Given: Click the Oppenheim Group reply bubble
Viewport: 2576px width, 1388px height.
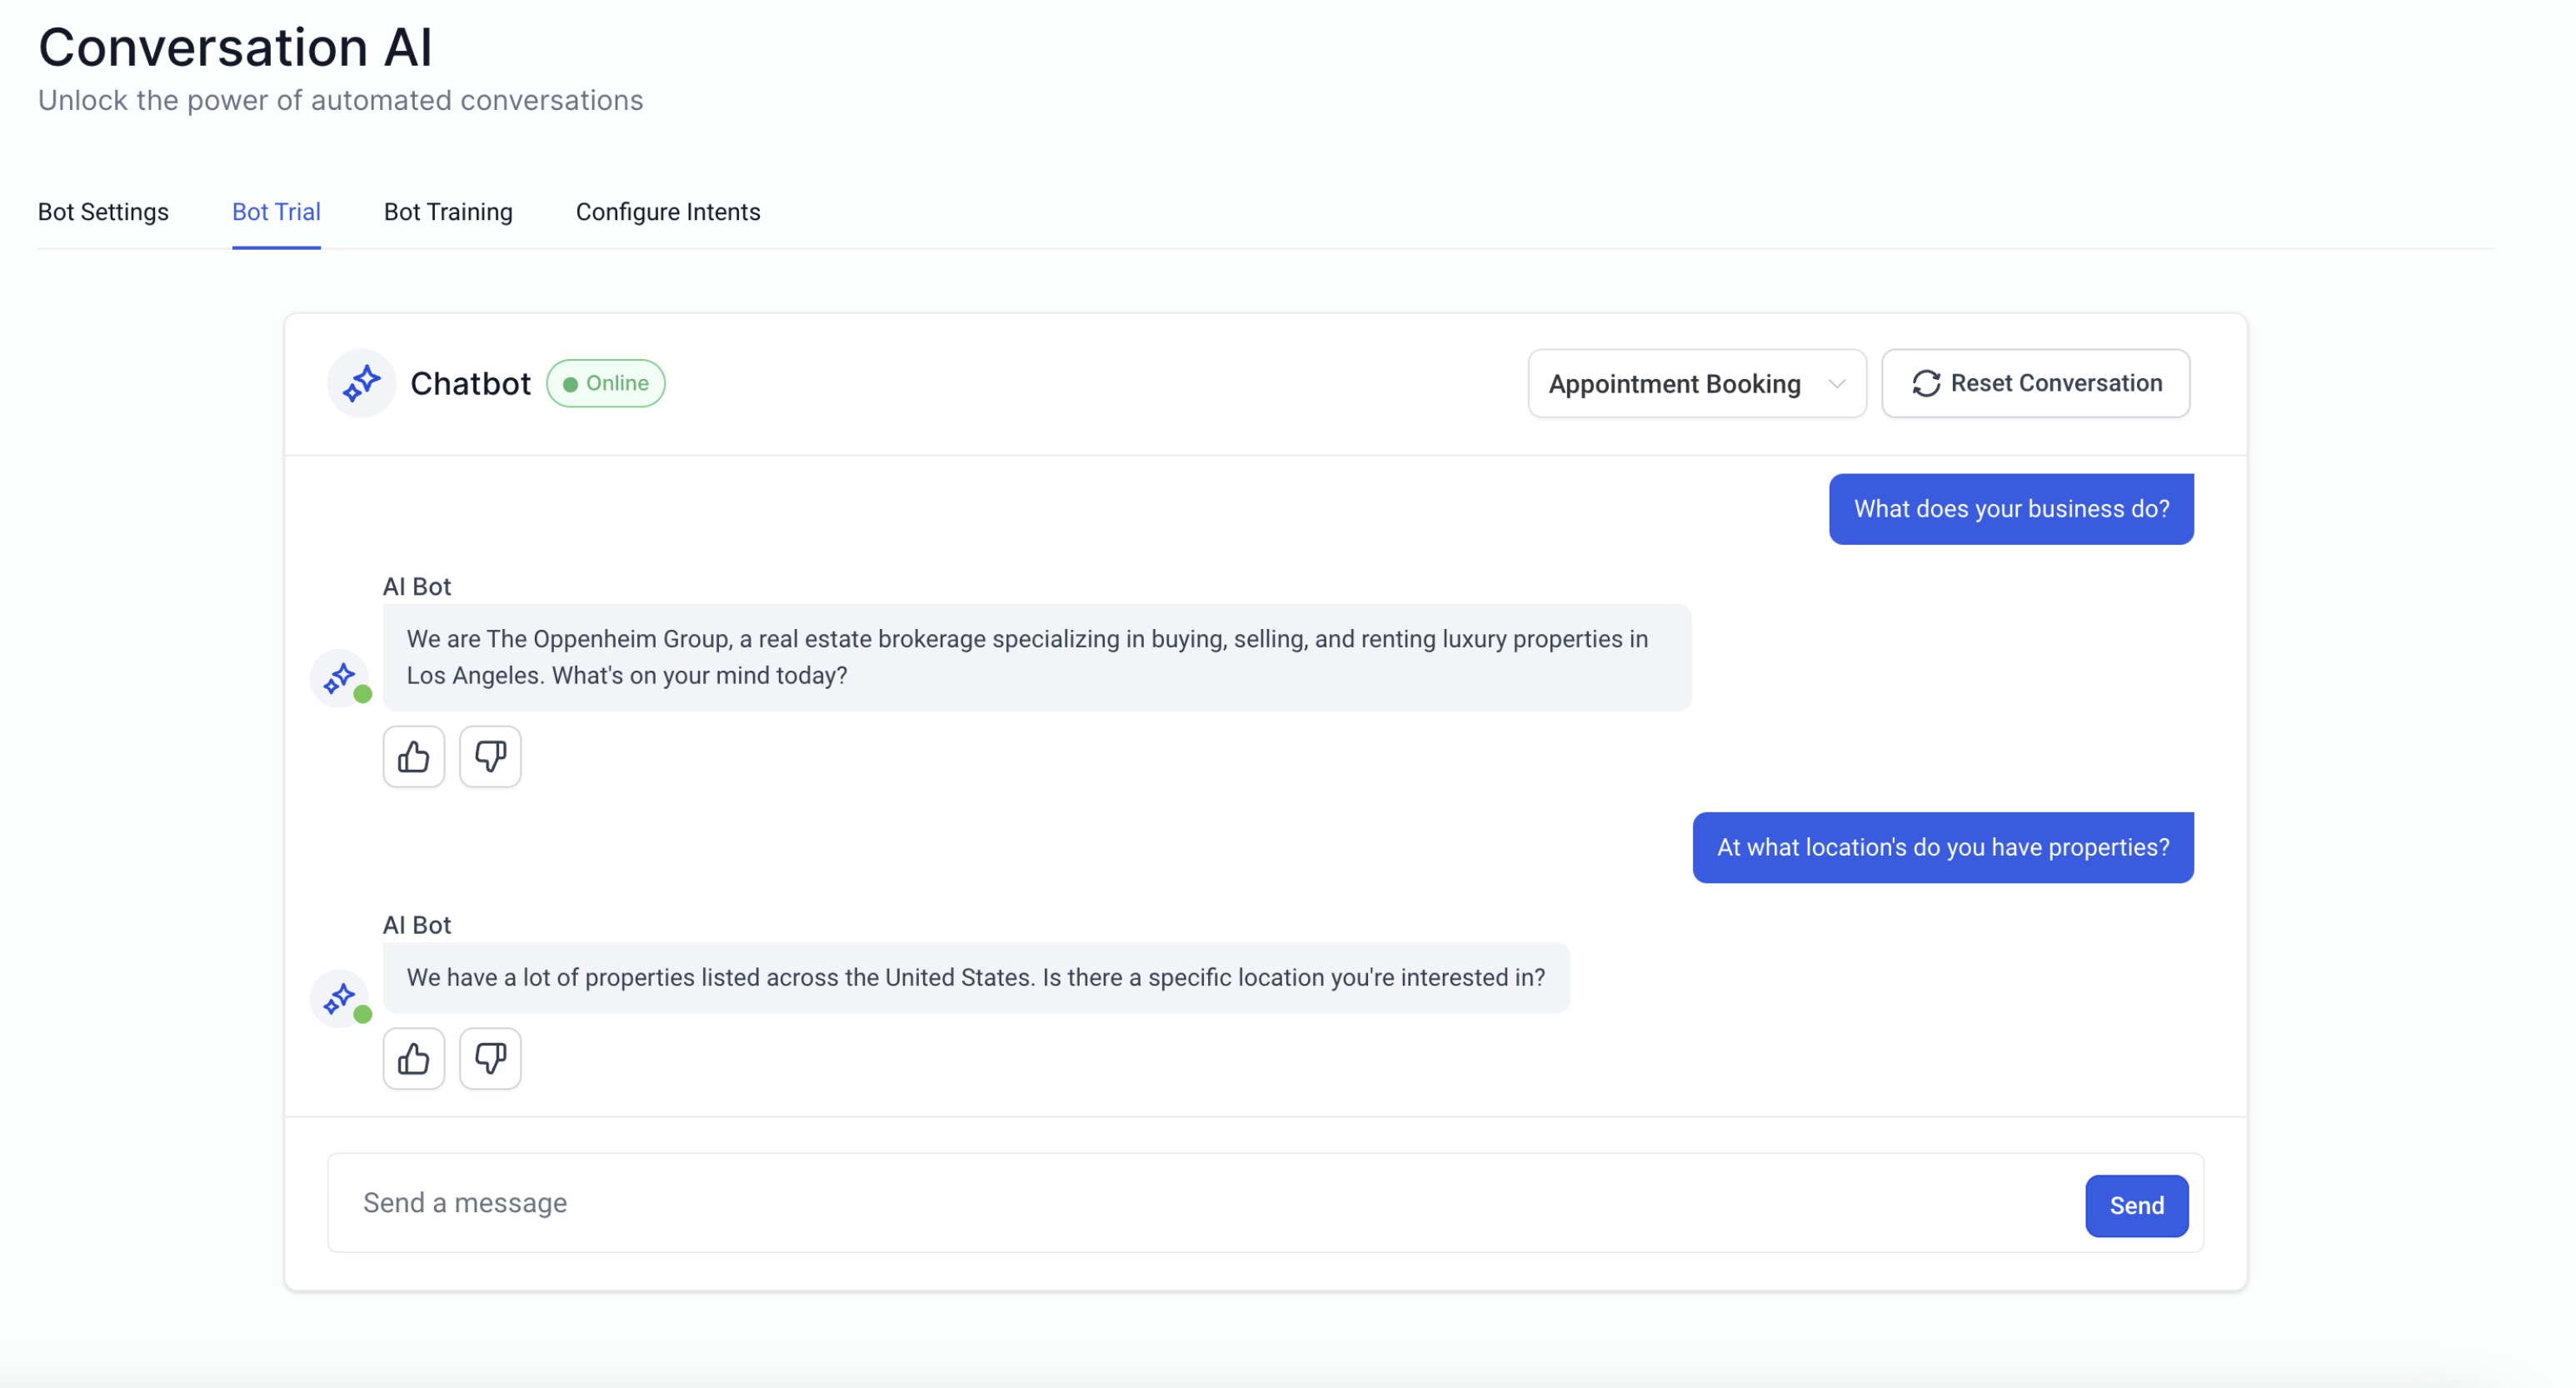Looking at the screenshot, I should pos(1036,658).
